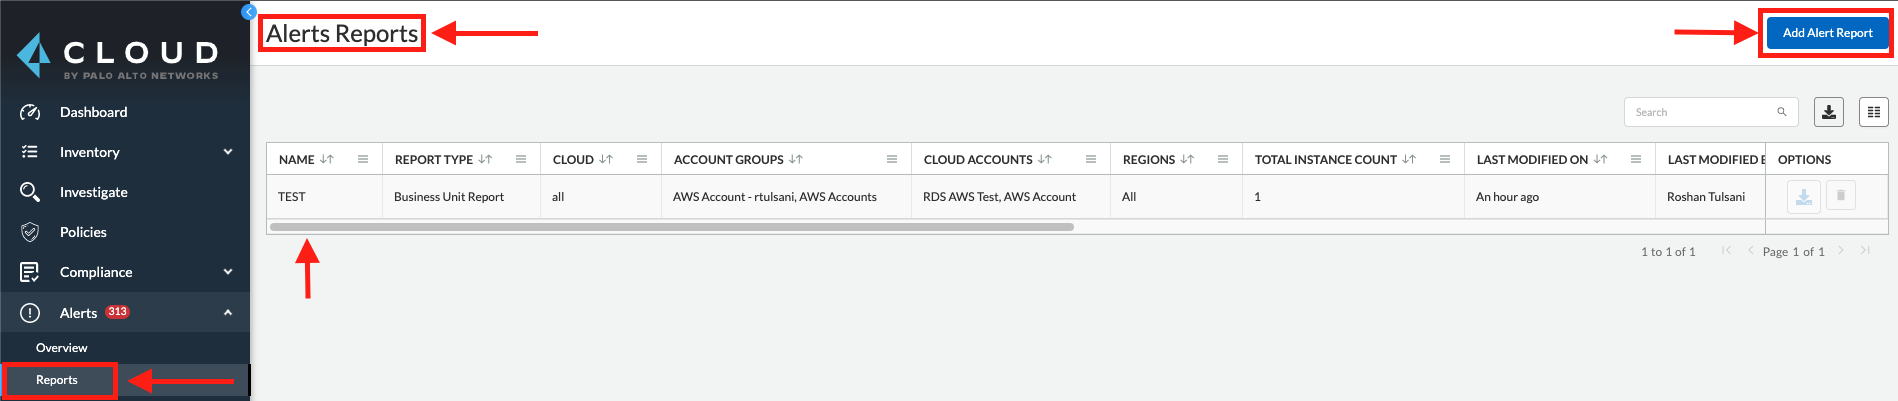This screenshot has height=401, width=1898.
Task: Expand the Inventory menu chevron
Action: tap(228, 152)
